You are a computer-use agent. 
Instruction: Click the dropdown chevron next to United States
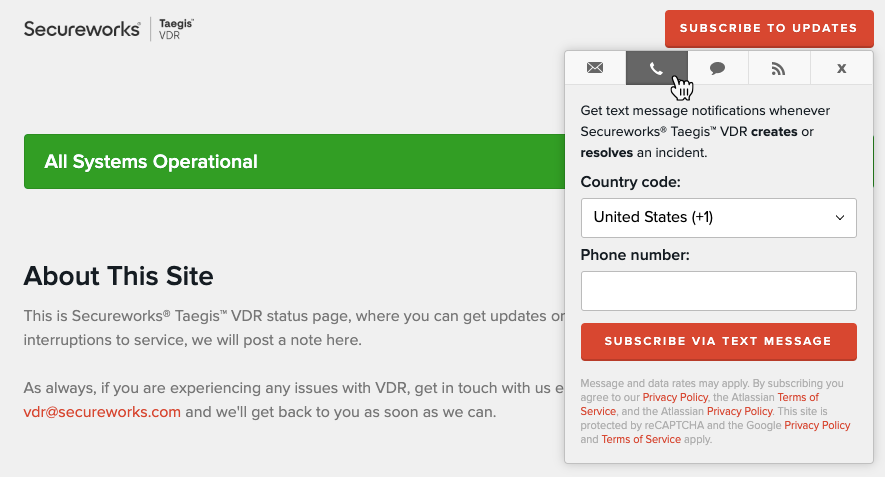[x=840, y=217]
